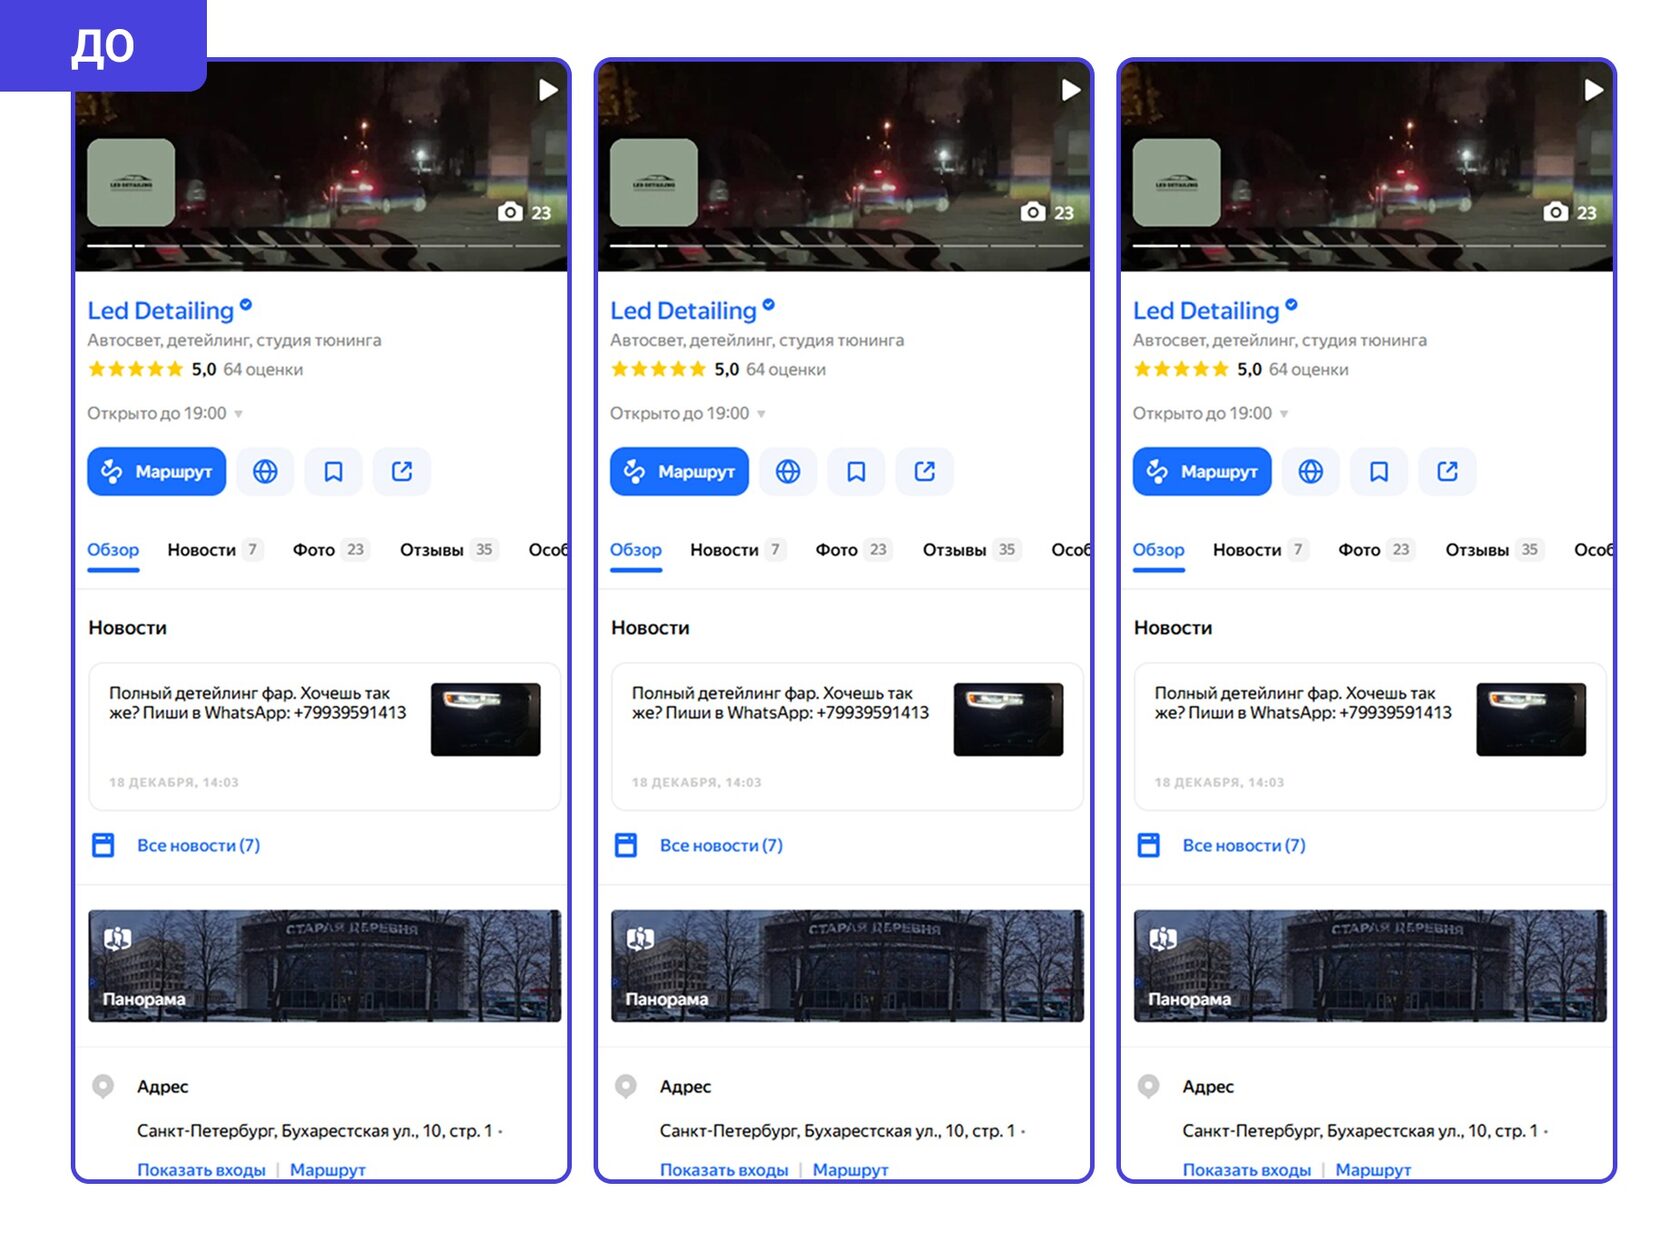
Task: Share Led Detailing from the right card
Action: [x=1448, y=471]
